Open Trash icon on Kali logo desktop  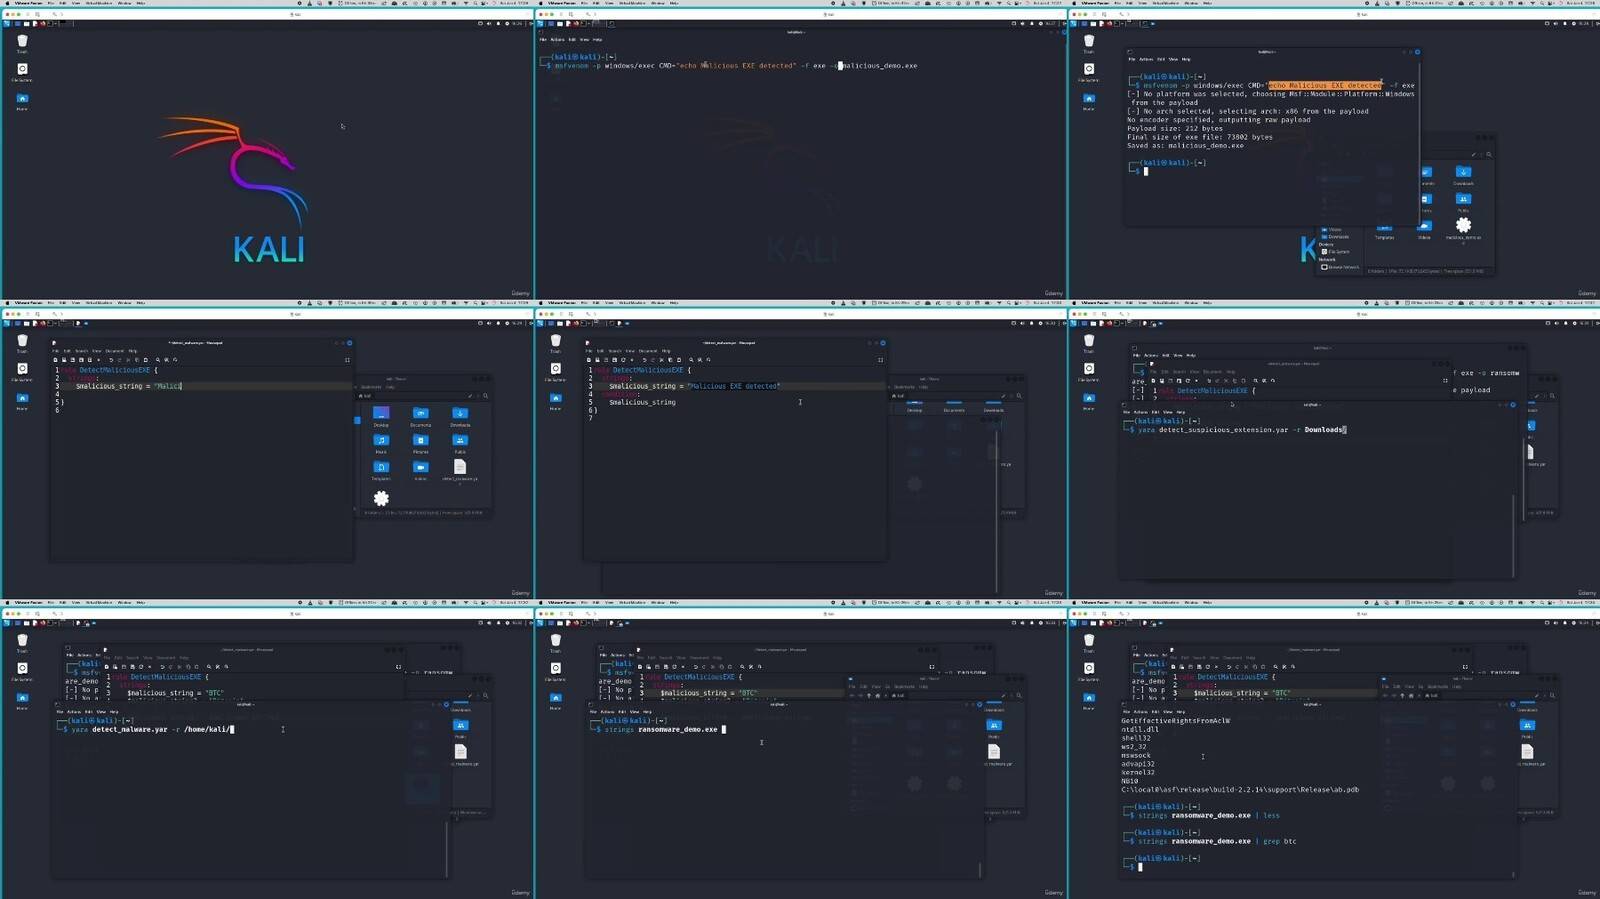[22, 43]
